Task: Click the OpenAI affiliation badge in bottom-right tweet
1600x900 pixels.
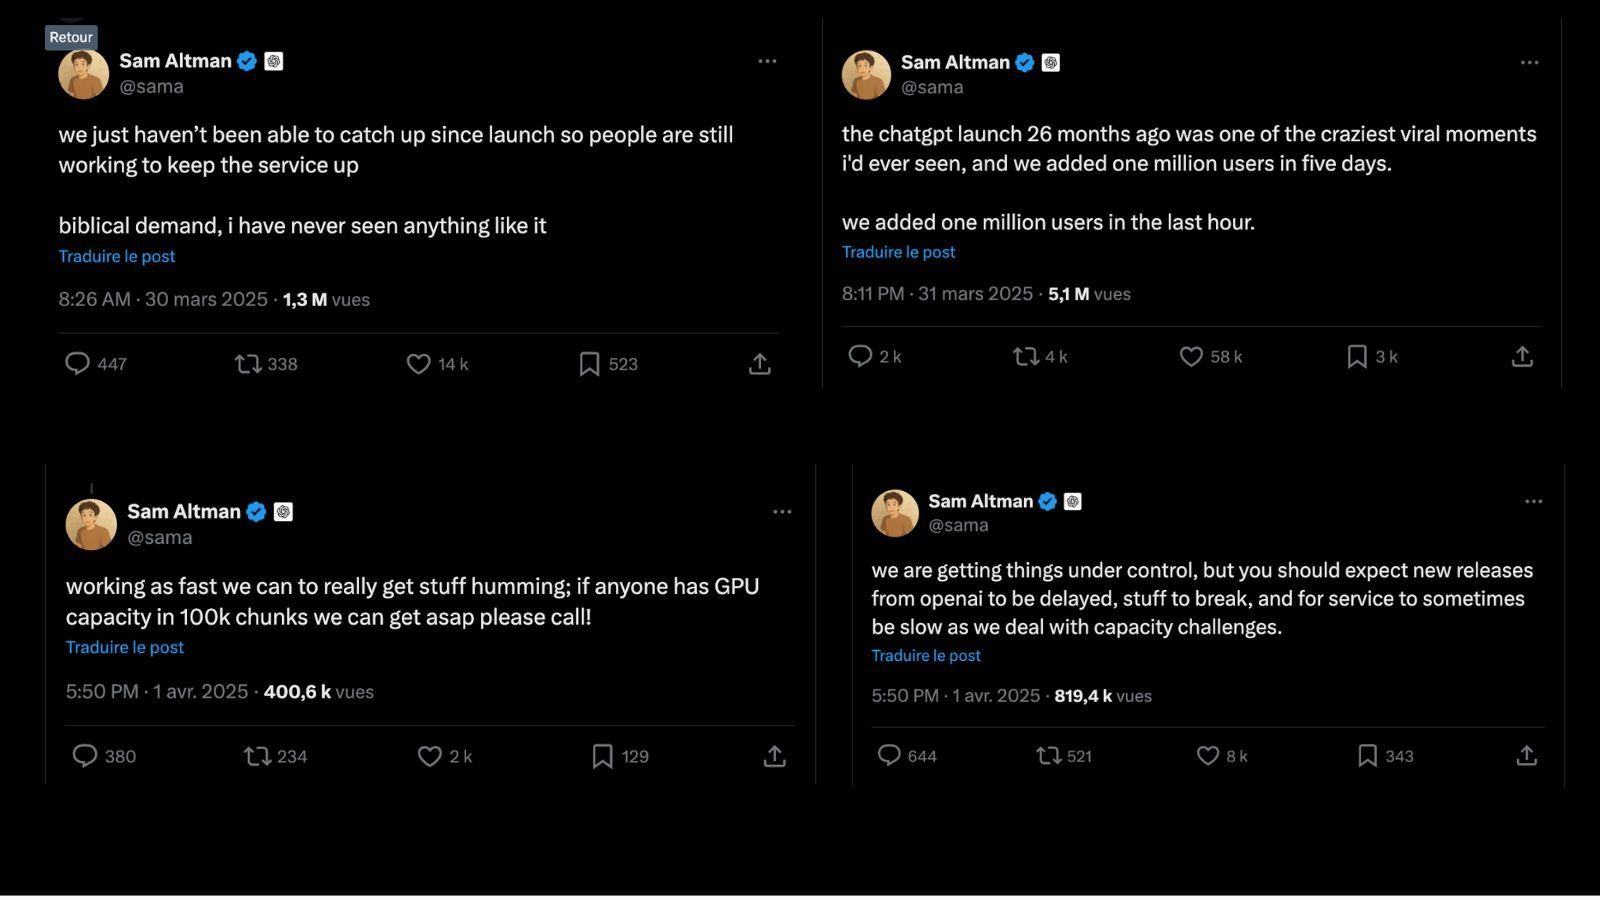Action: pos(1073,501)
